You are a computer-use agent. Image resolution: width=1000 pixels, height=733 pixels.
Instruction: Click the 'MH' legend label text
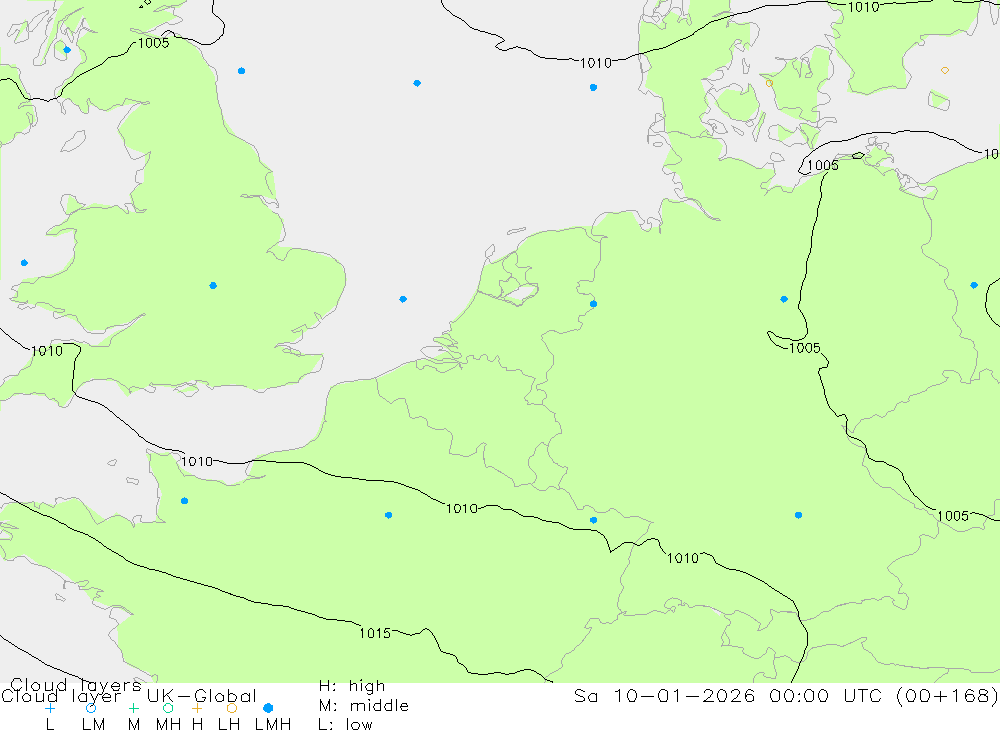pyautogui.click(x=168, y=725)
